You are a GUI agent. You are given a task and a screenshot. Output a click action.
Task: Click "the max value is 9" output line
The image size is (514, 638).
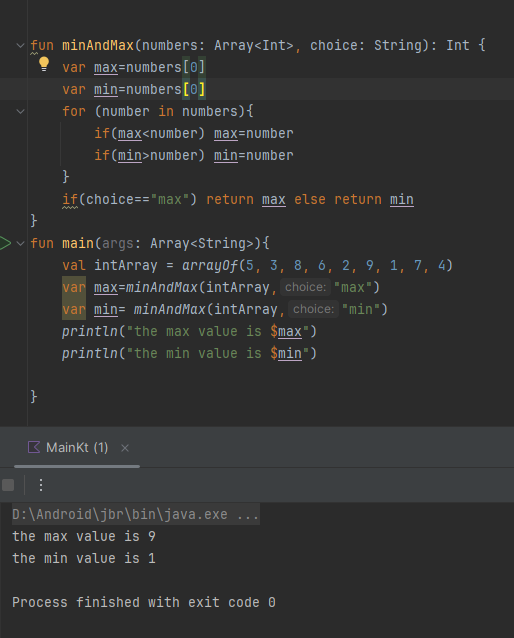[84, 536]
